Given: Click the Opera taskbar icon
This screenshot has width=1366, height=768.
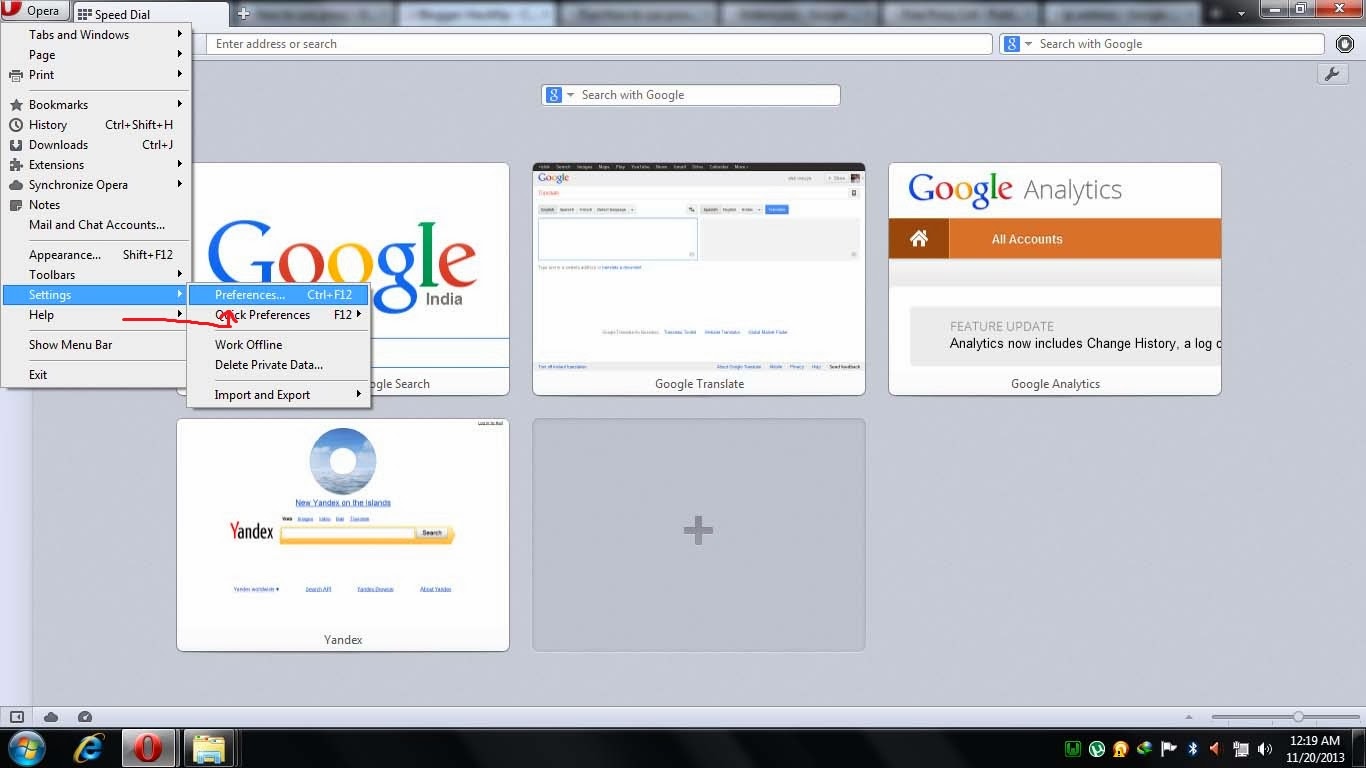Looking at the screenshot, I should (148, 748).
